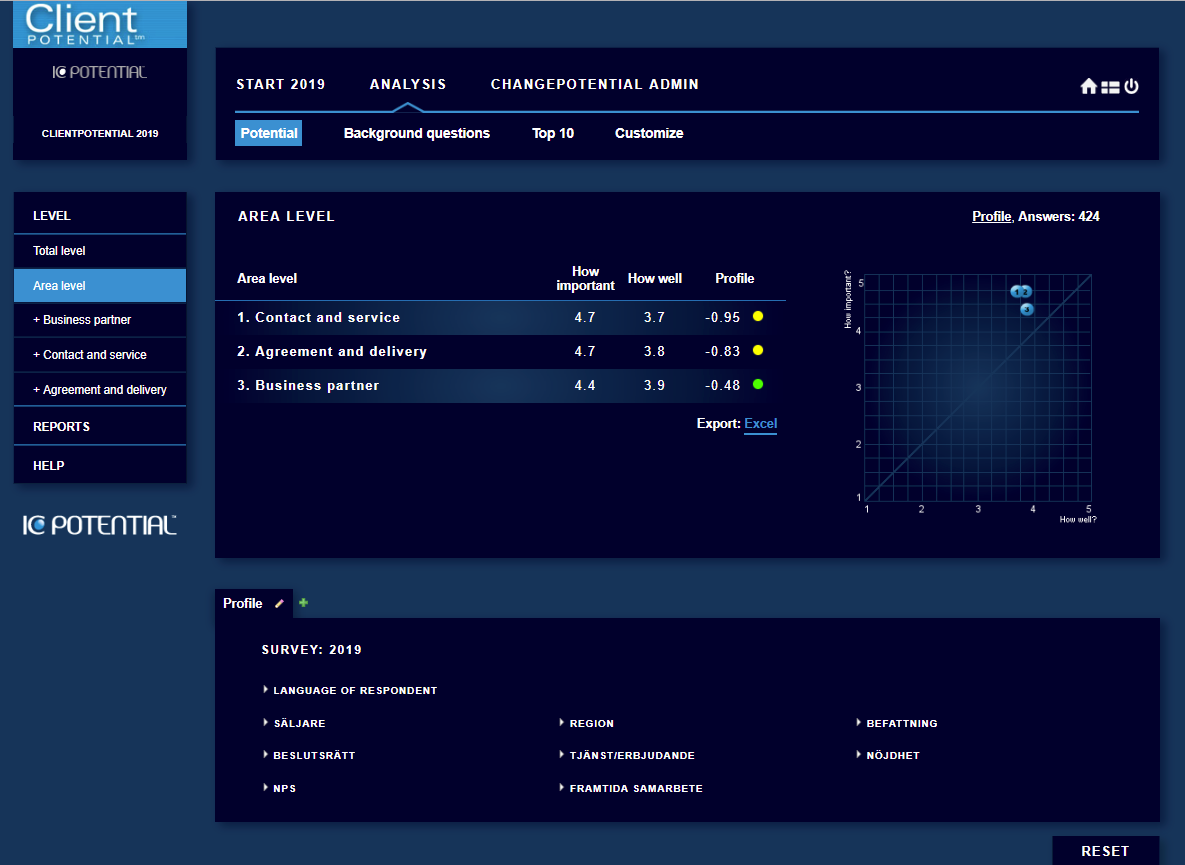Open the Profile link near Answers
Screen dimensions: 1185x865
(992, 217)
